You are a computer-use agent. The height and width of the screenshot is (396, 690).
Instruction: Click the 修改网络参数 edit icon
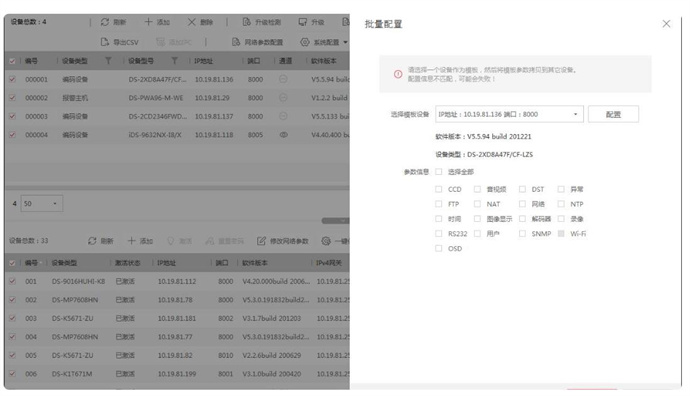coord(261,241)
